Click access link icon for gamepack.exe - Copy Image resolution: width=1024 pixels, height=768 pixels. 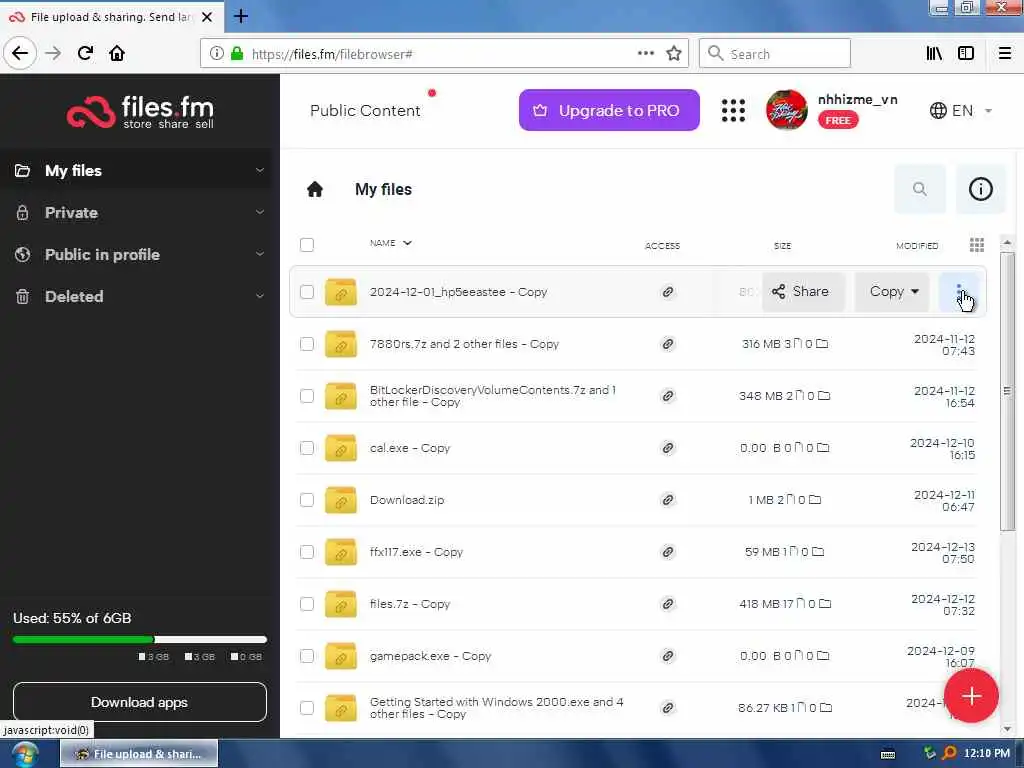[x=667, y=656]
